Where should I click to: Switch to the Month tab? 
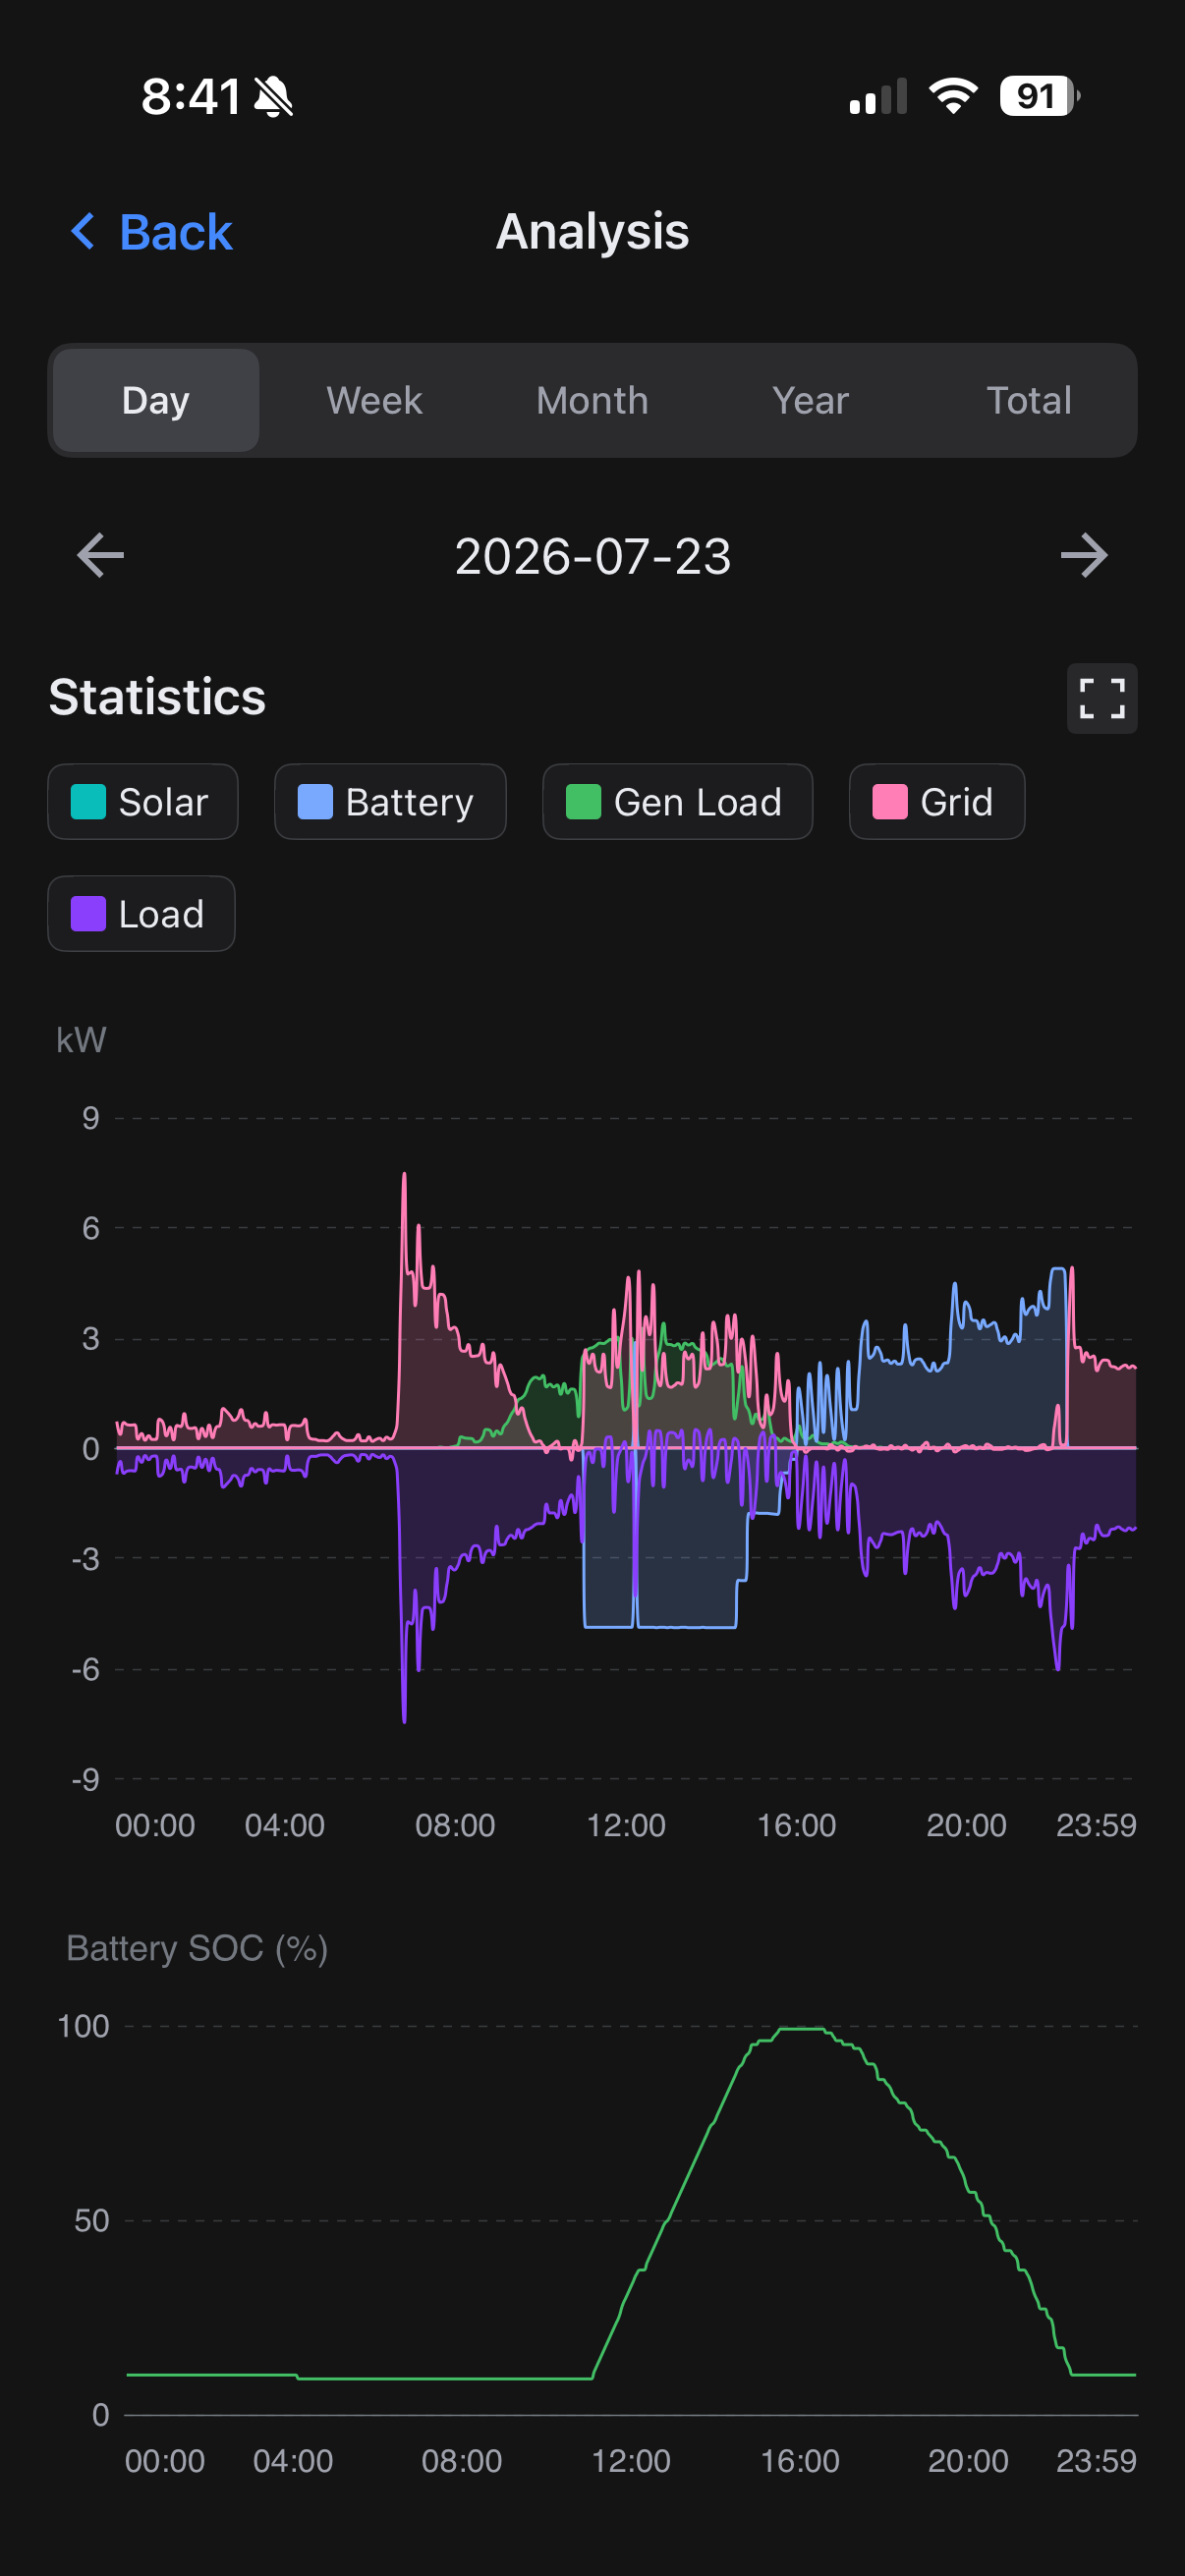[x=592, y=401]
